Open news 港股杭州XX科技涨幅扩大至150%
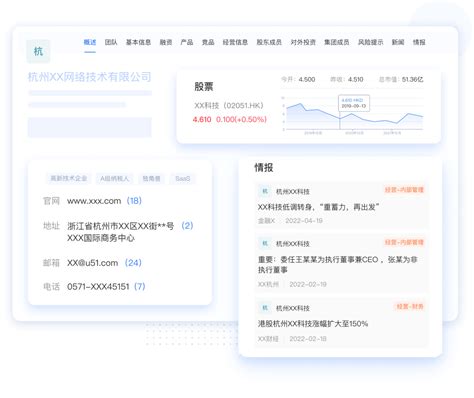This screenshot has width=474, height=398. click(313, 324)
